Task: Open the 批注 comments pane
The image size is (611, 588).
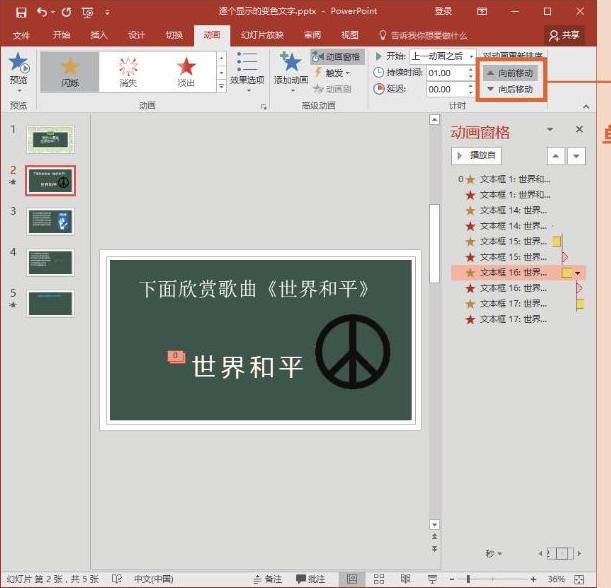Action: point(311,579)
